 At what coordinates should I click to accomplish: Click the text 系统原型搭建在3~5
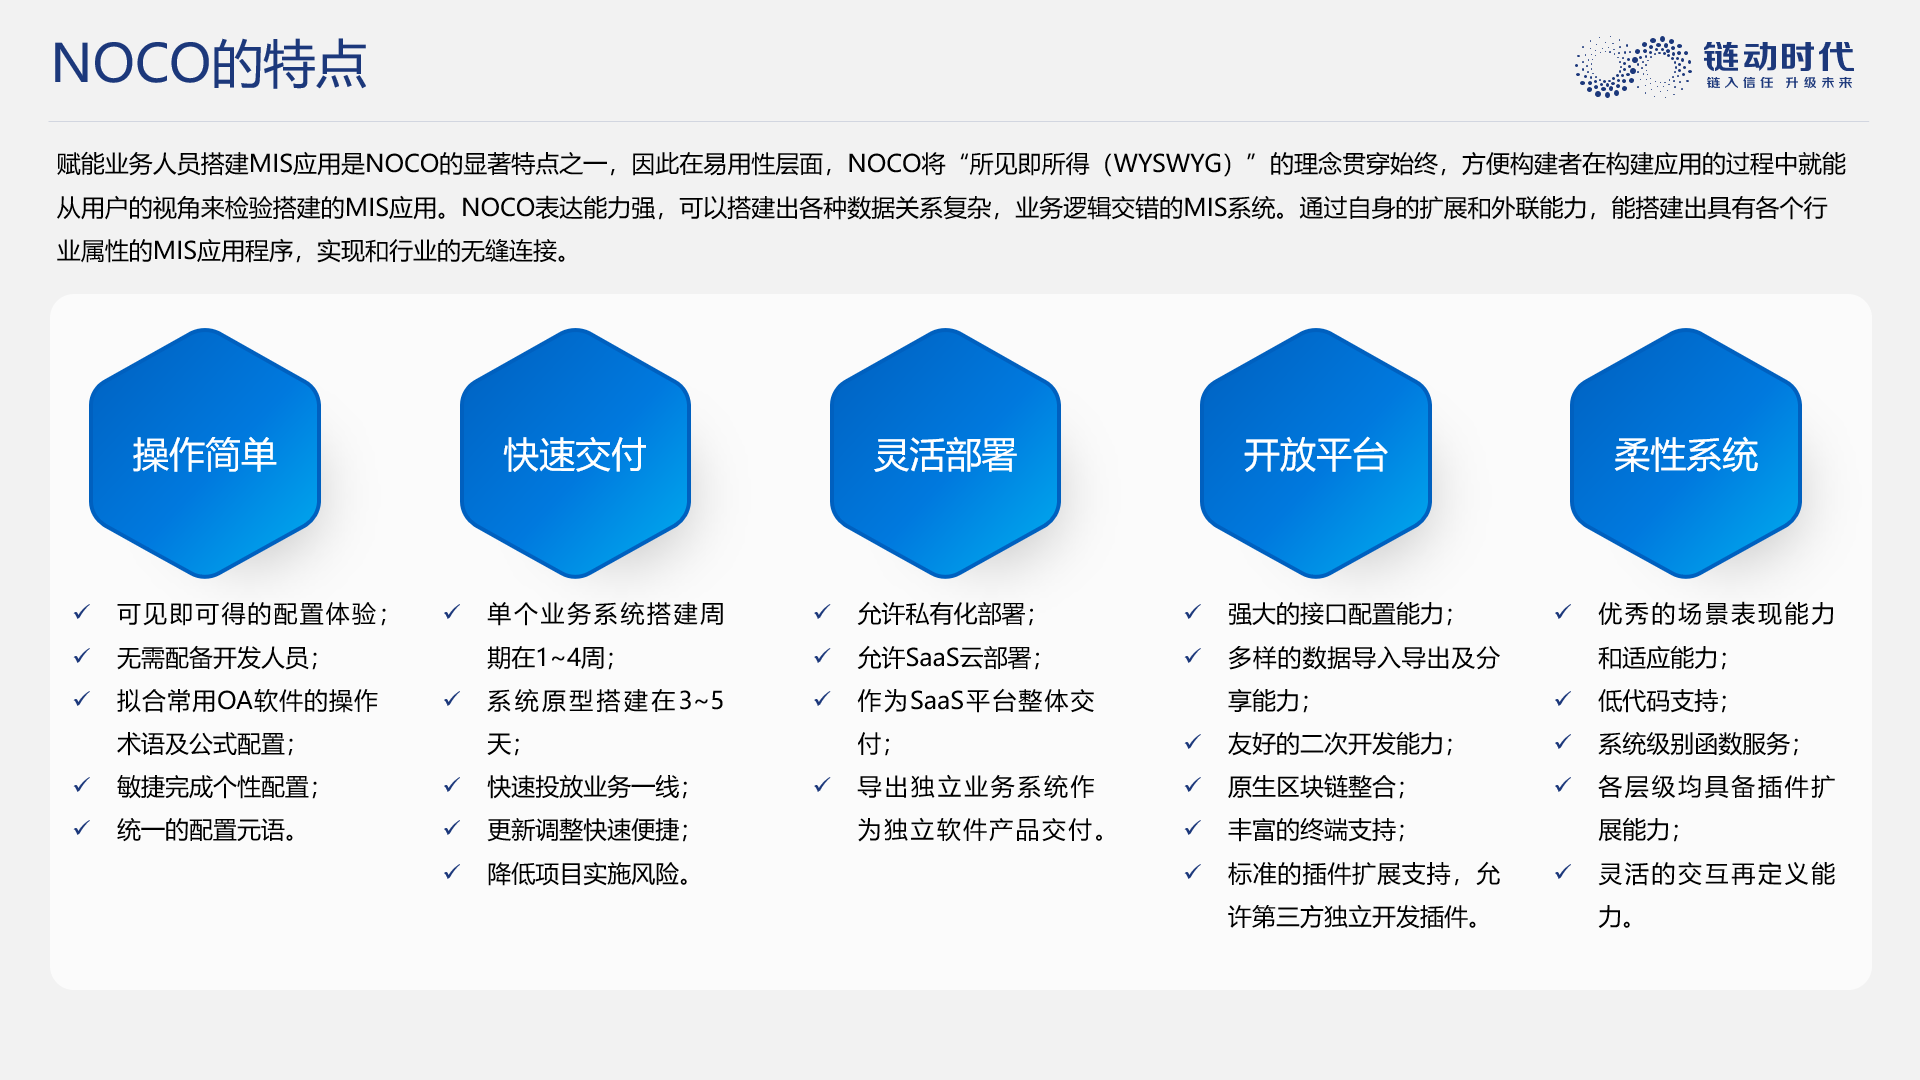click(606, 701)
